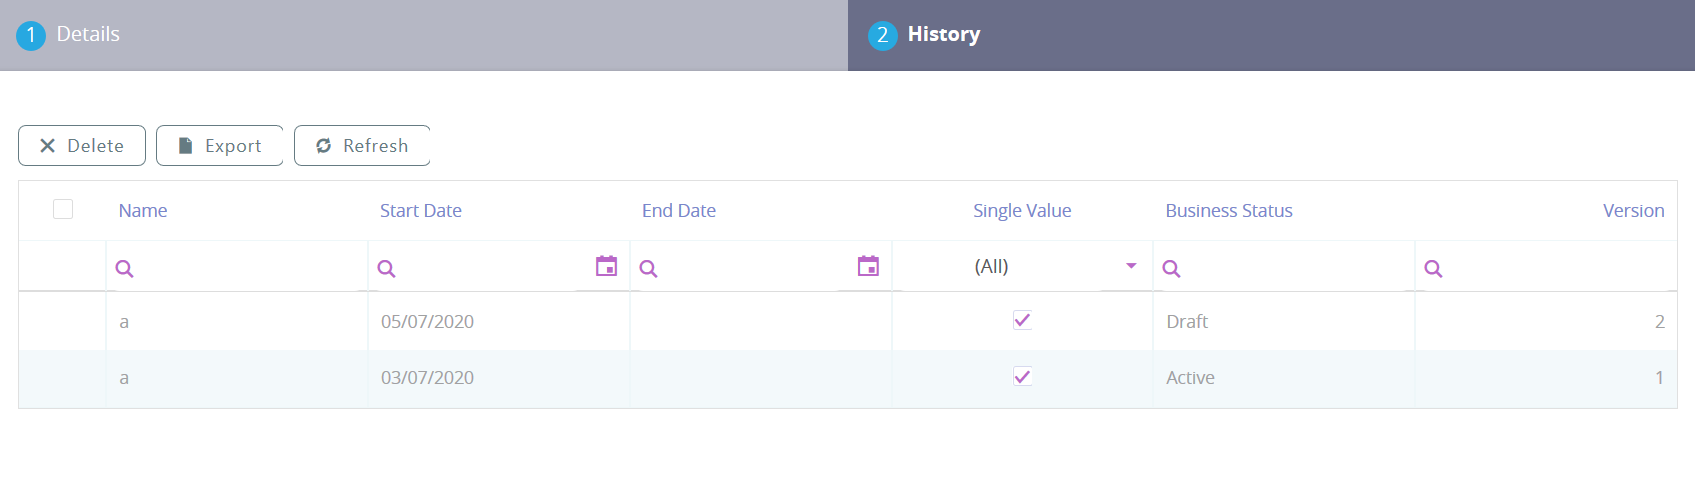Click the End Date filter search icon
Screen dimensions: 1695x486
649,268
